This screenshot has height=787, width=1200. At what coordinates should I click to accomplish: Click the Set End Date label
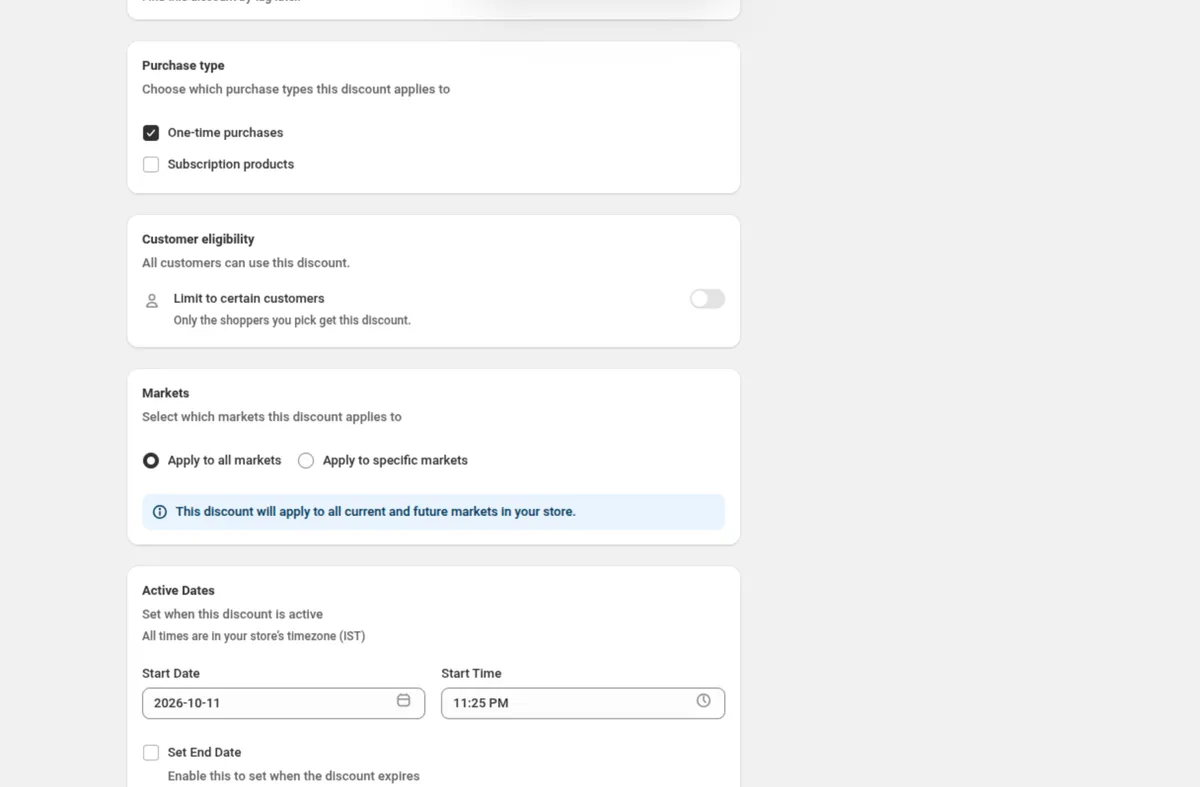204,753
